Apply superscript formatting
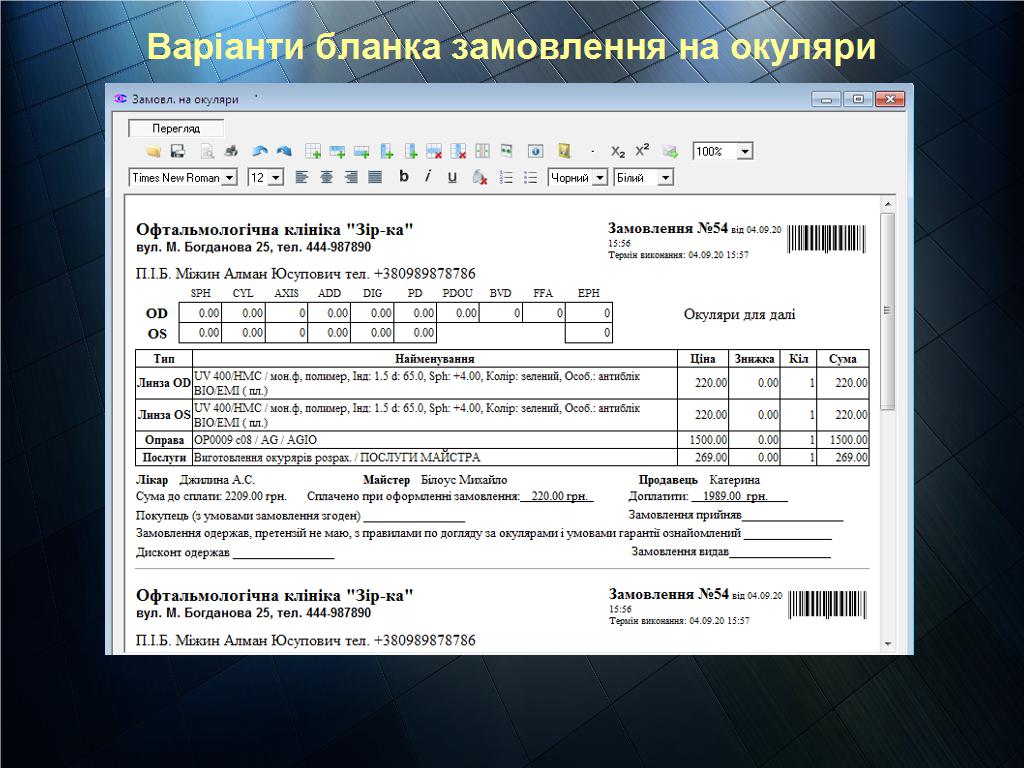 (642, 150)
